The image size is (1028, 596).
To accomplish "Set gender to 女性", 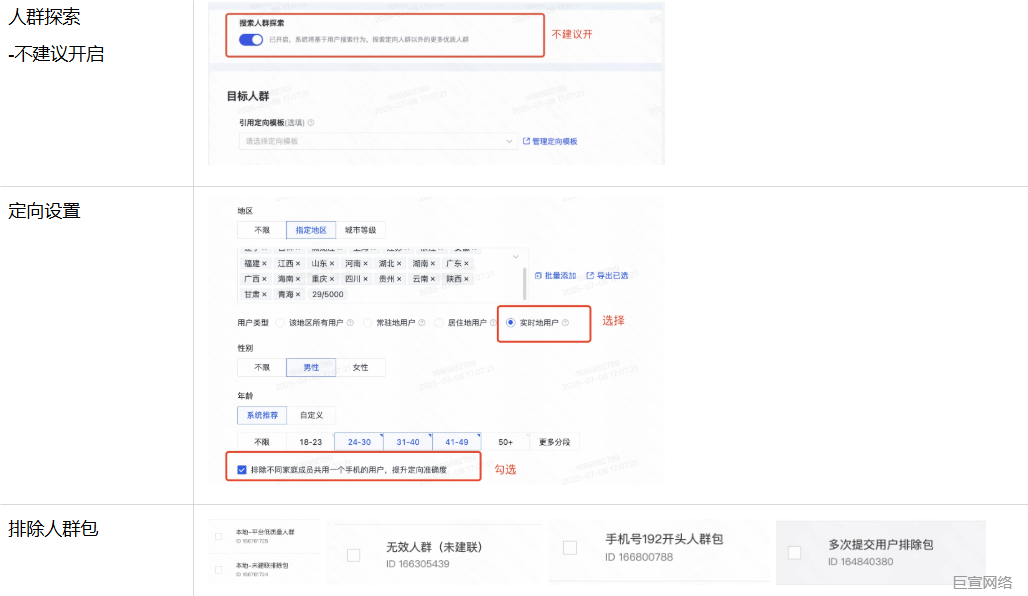I will coord(361,367).
